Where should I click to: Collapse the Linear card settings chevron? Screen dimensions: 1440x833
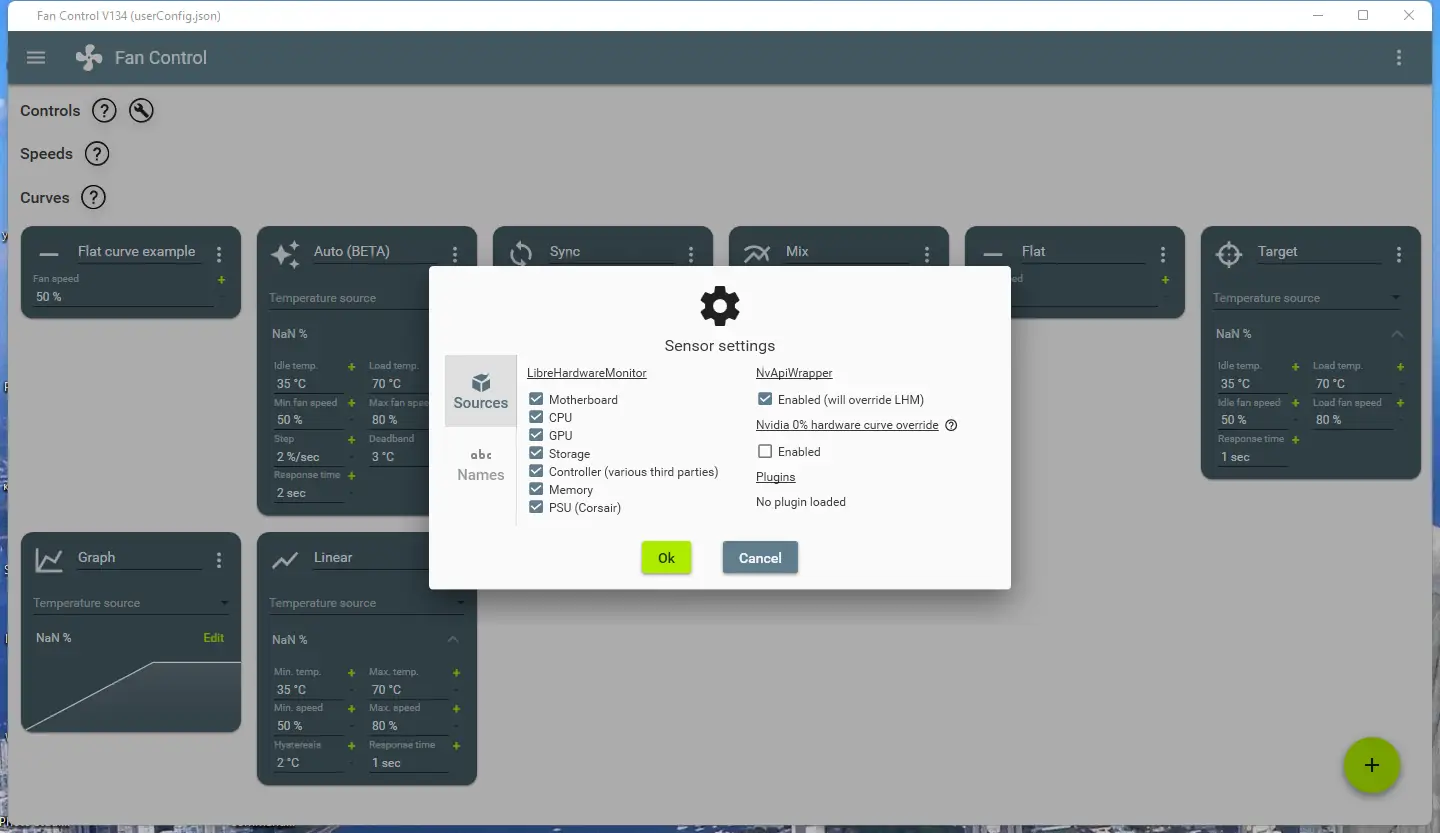[x=453, y=640]
